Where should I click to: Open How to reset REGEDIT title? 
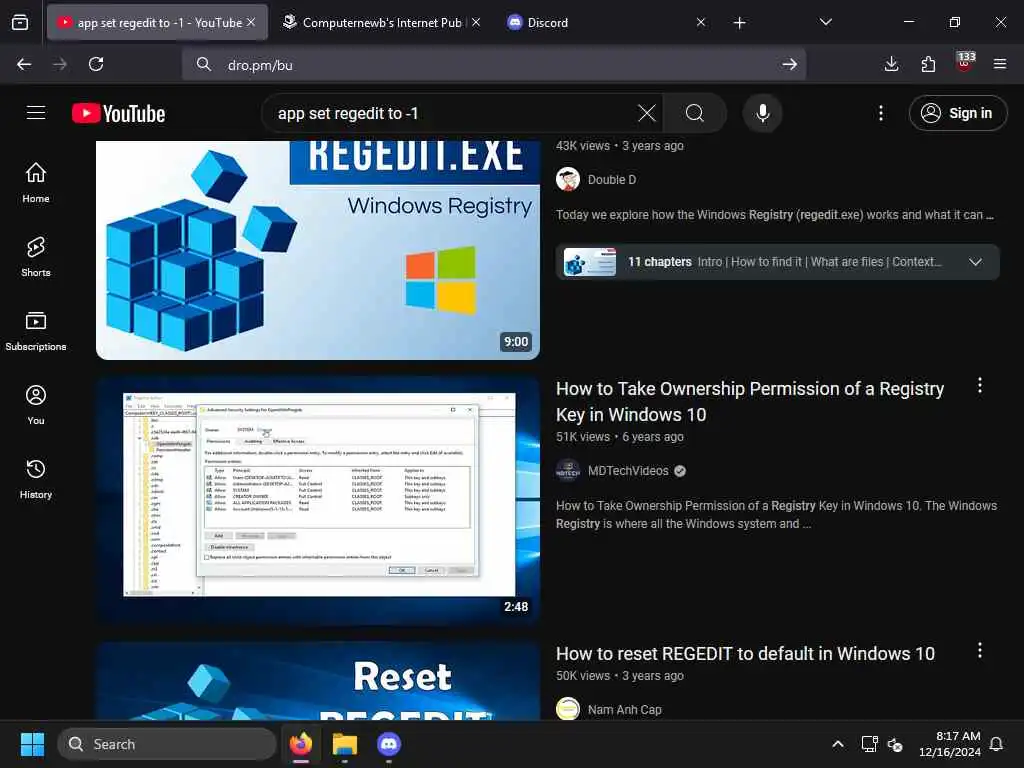coord(745,654)
